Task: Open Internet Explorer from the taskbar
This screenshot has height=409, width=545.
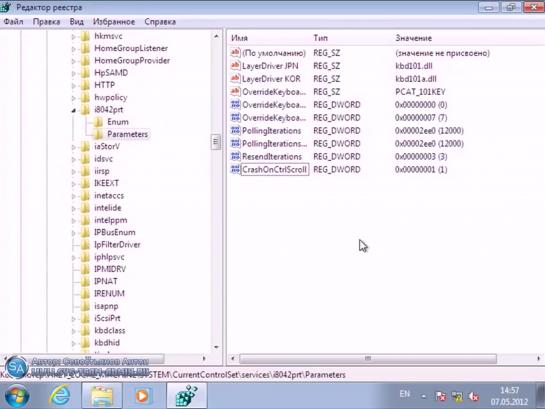Action: (x=60, y=395)
